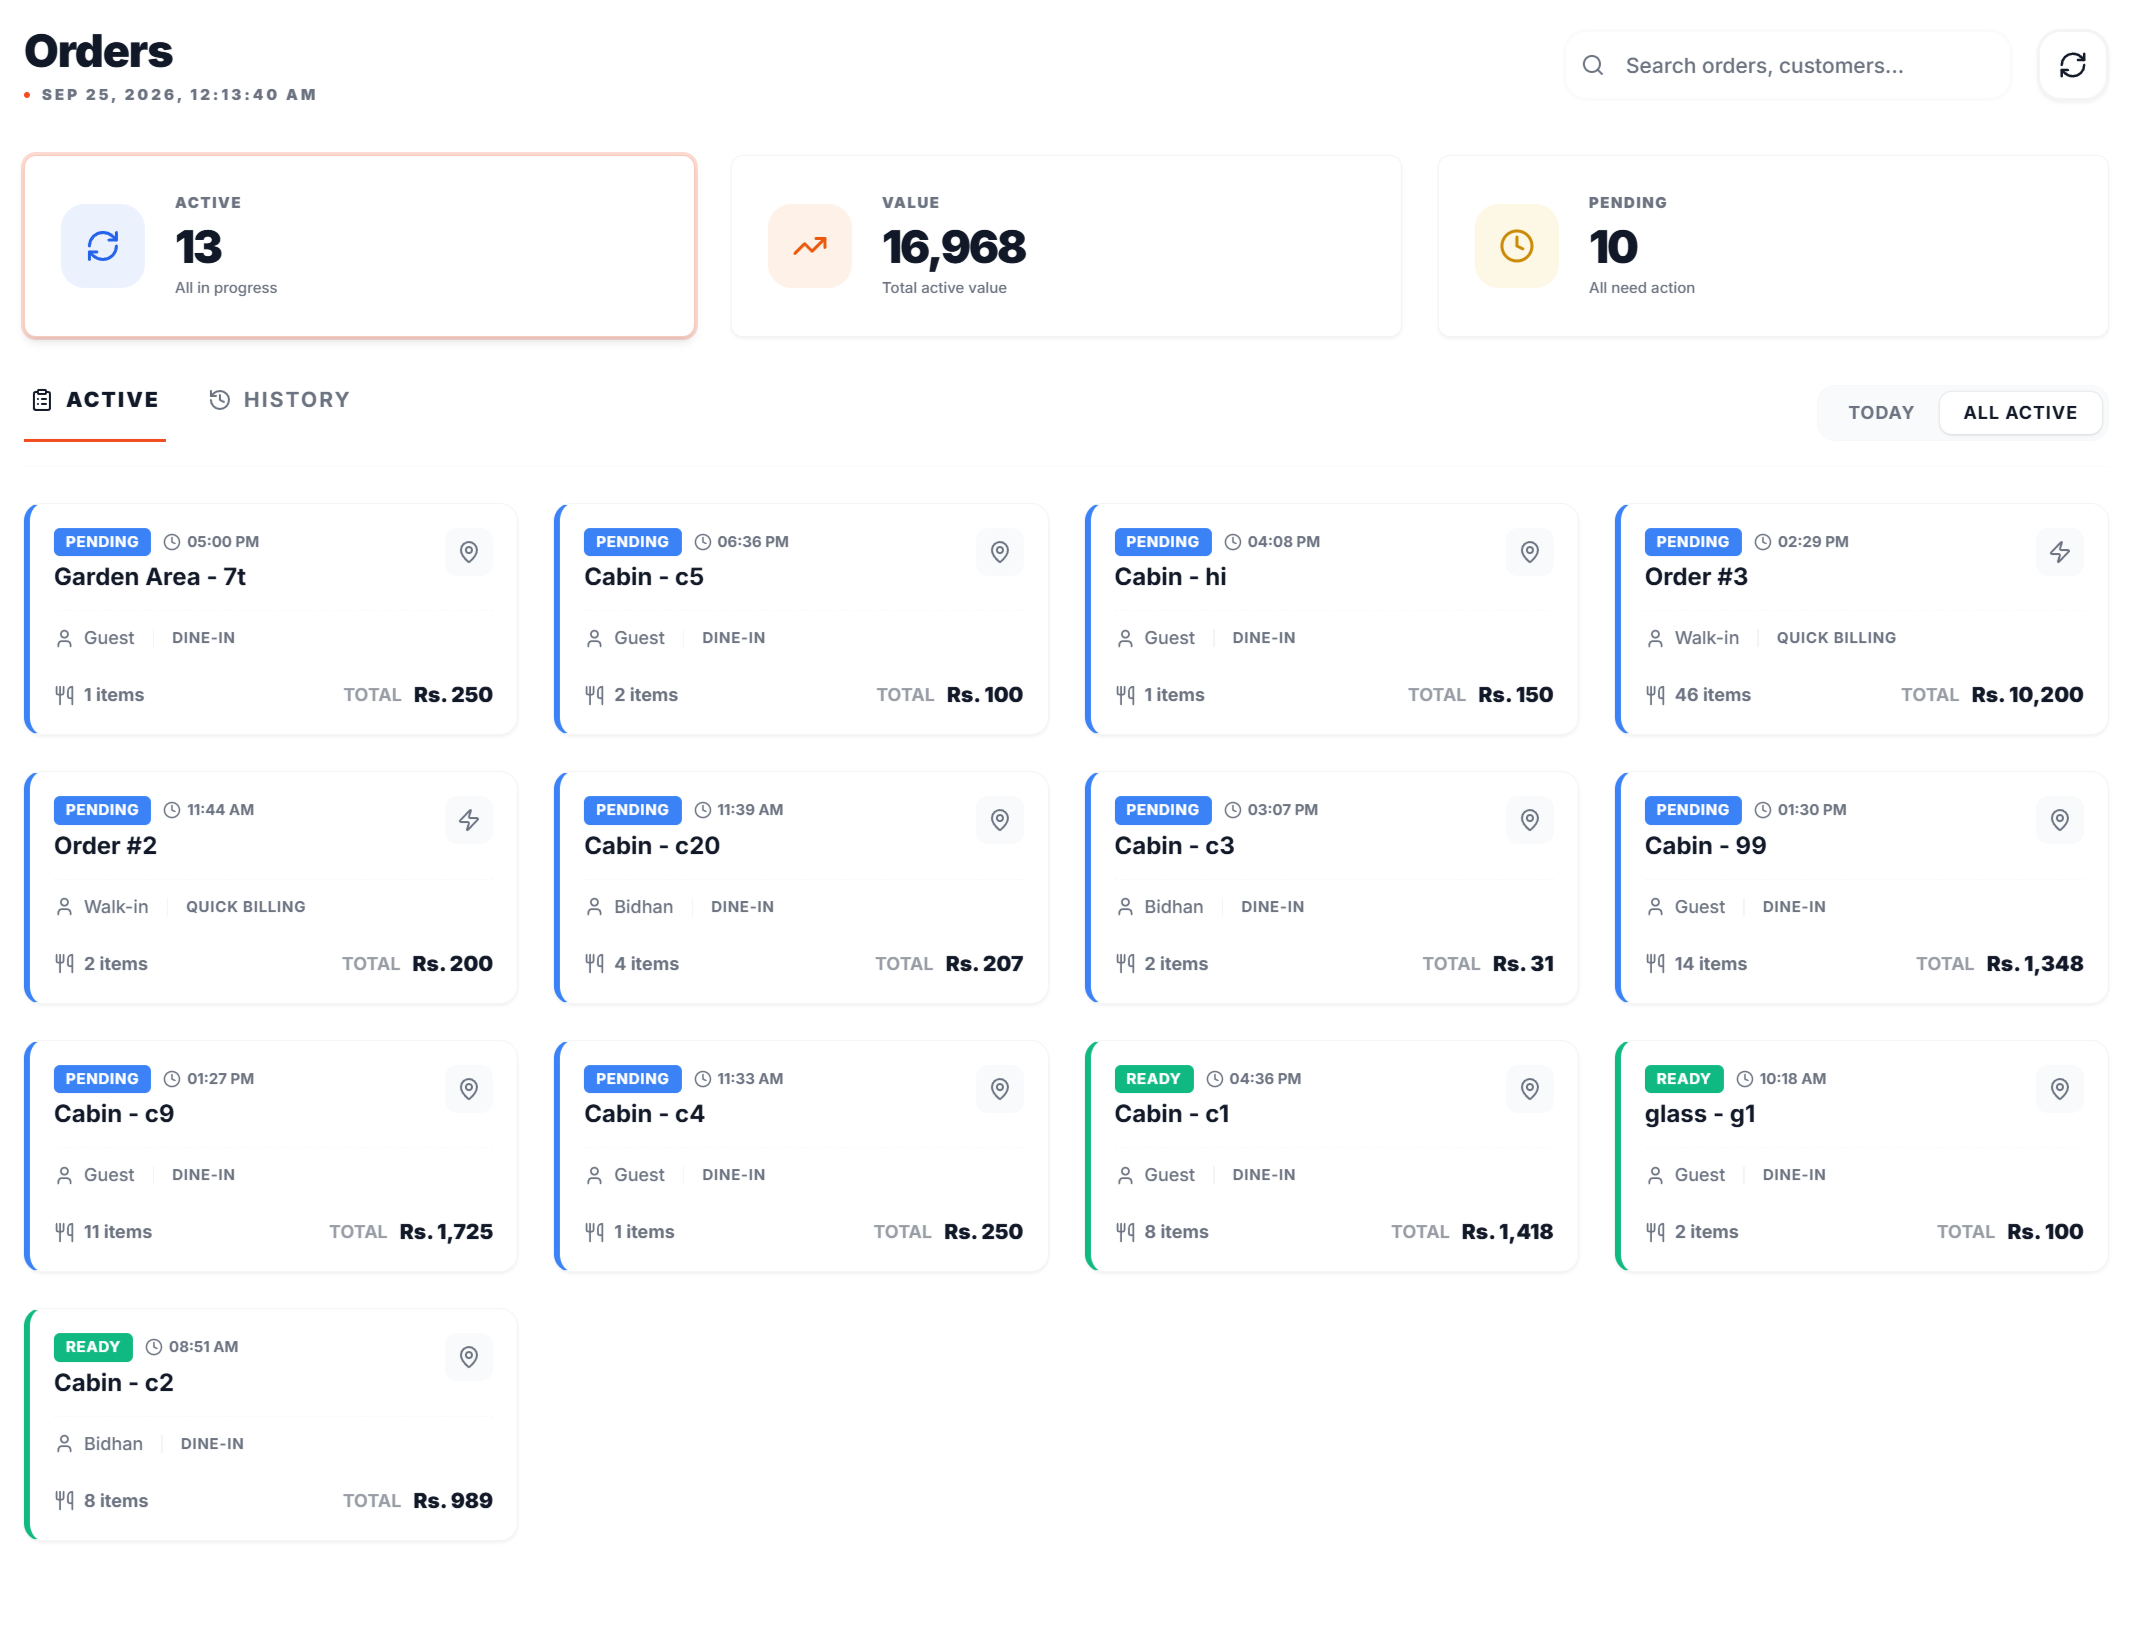Click the location pin on Cabin - hi
The width and height of the screenshot is (2133, 1625).
pyautogui.click(x=1529, y=552)
